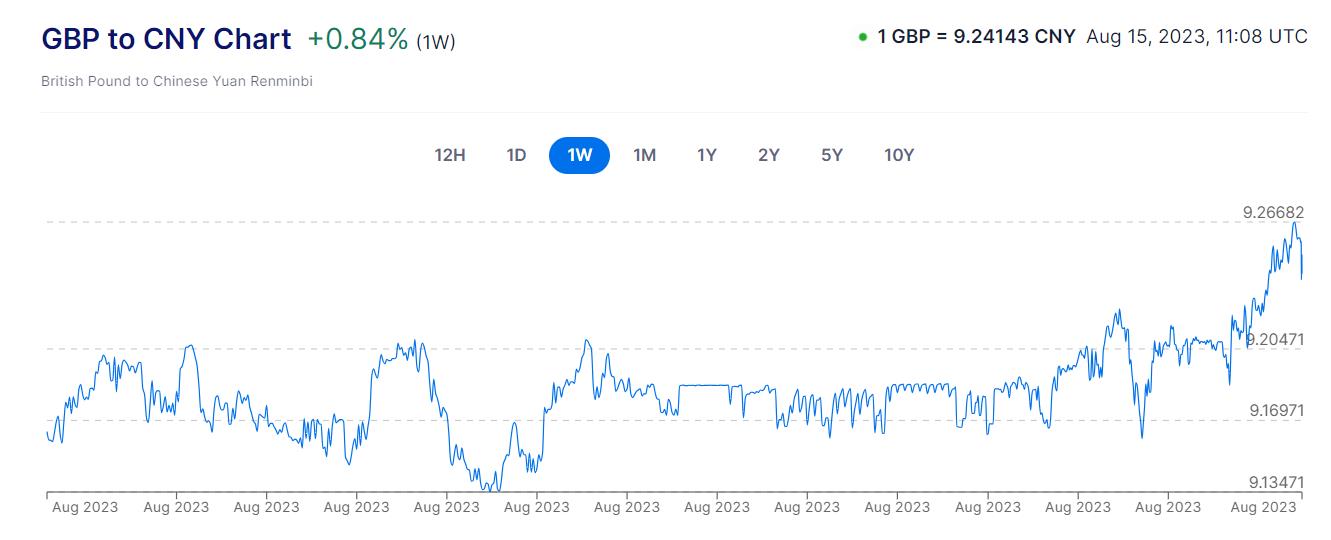
Task: Click the British Pound to Chinese Yuan subtitle
Action: click(x=177, y=81)
